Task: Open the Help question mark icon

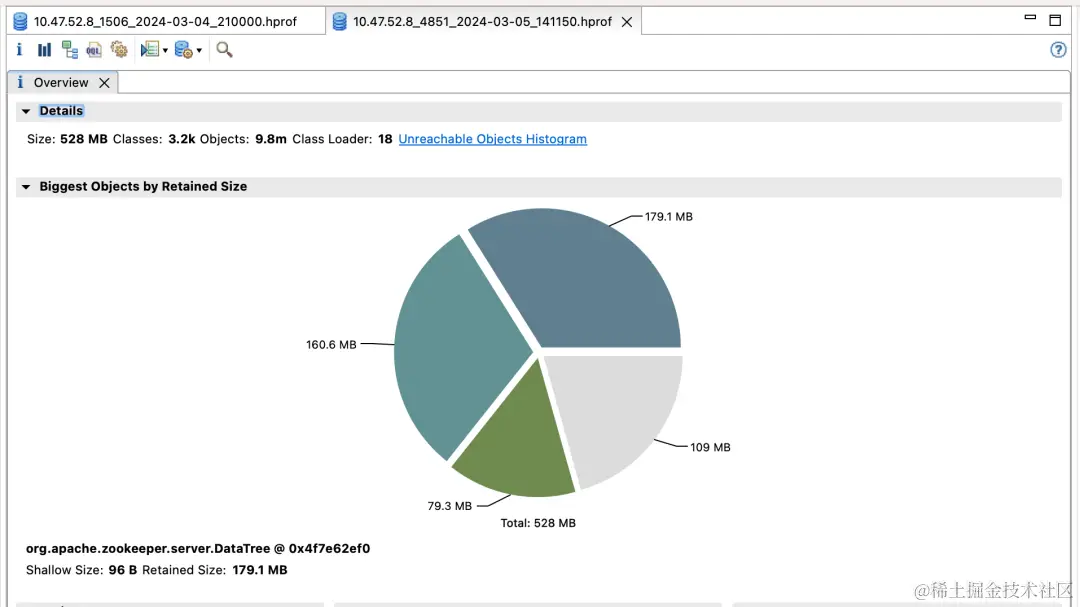Action: (1058, 50)
